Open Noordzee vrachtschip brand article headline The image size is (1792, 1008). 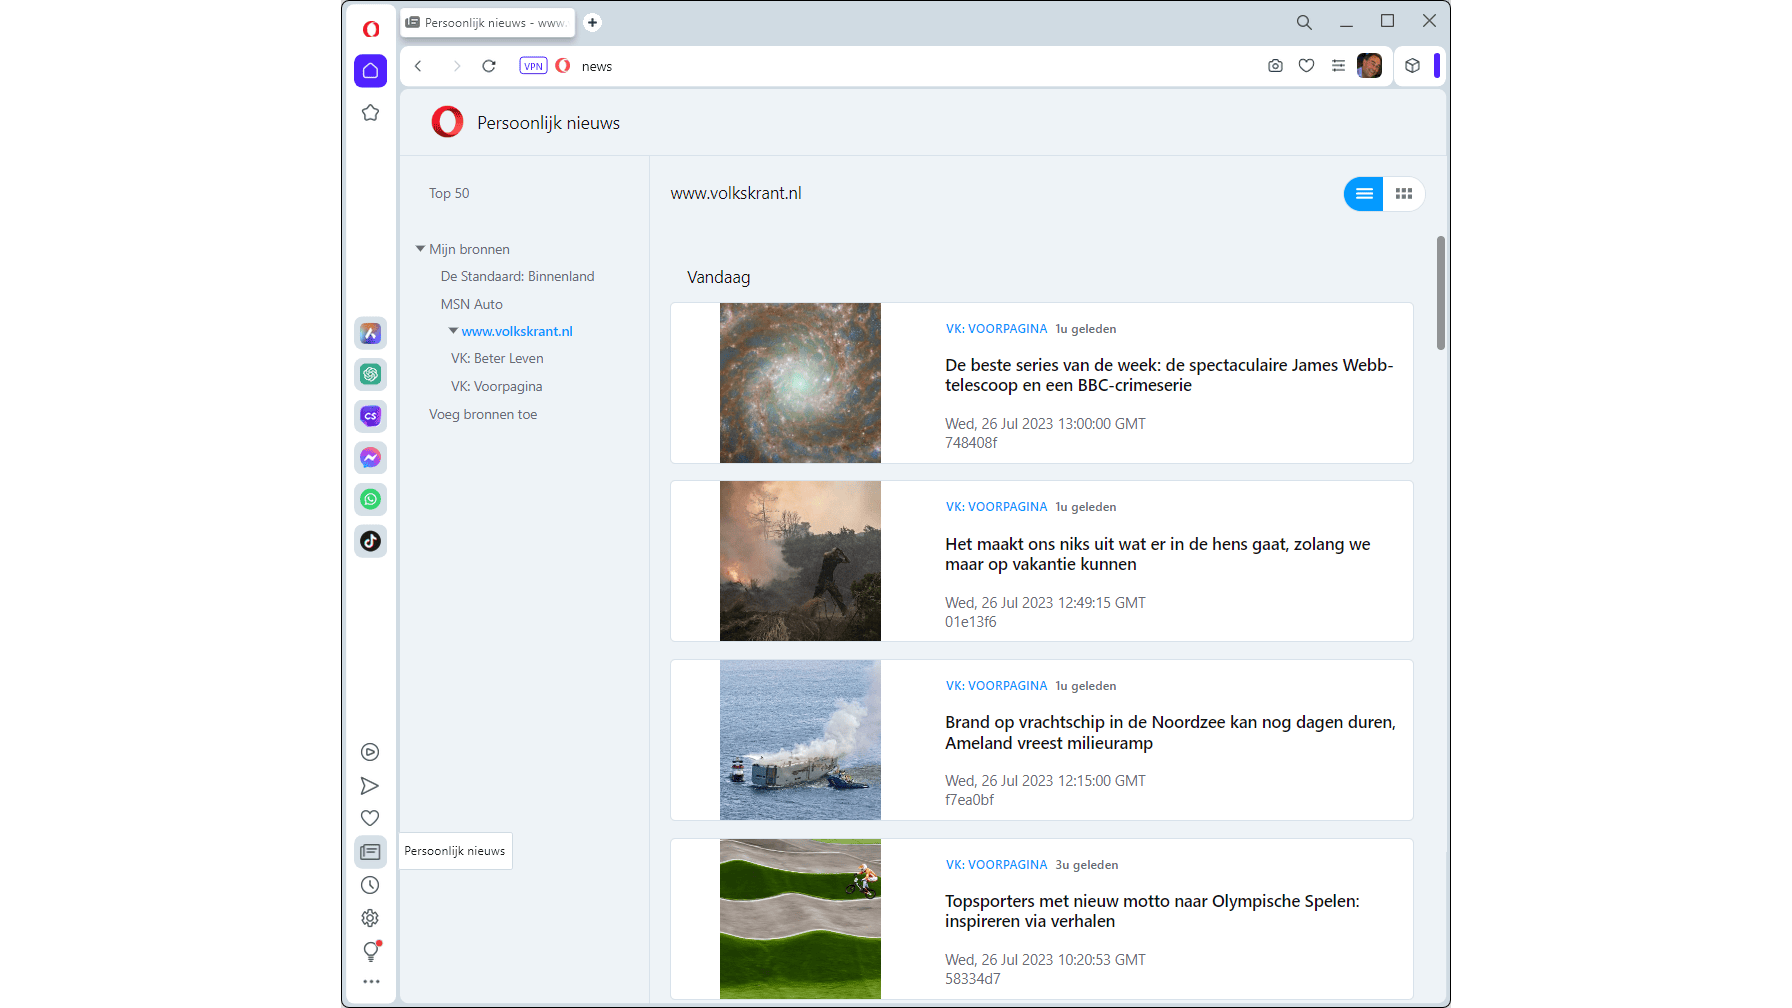tap(1170, 733)
